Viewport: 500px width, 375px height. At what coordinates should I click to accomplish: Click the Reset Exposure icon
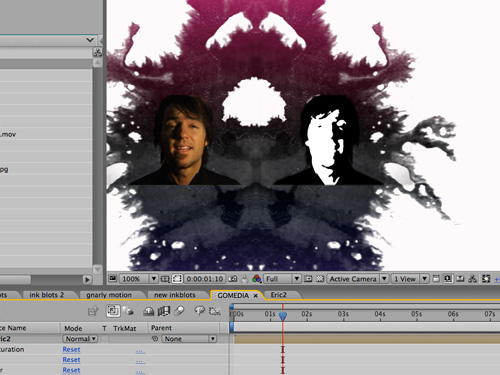coord(486,279)
